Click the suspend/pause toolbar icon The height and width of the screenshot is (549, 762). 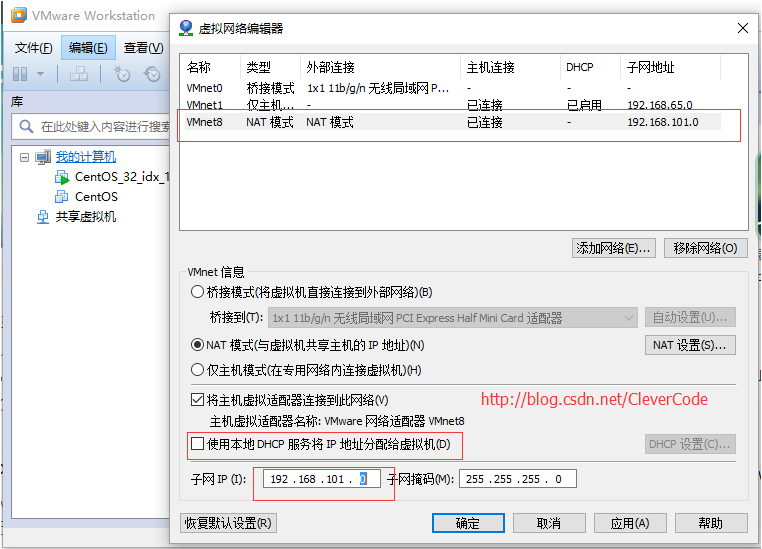coord(20,74)
